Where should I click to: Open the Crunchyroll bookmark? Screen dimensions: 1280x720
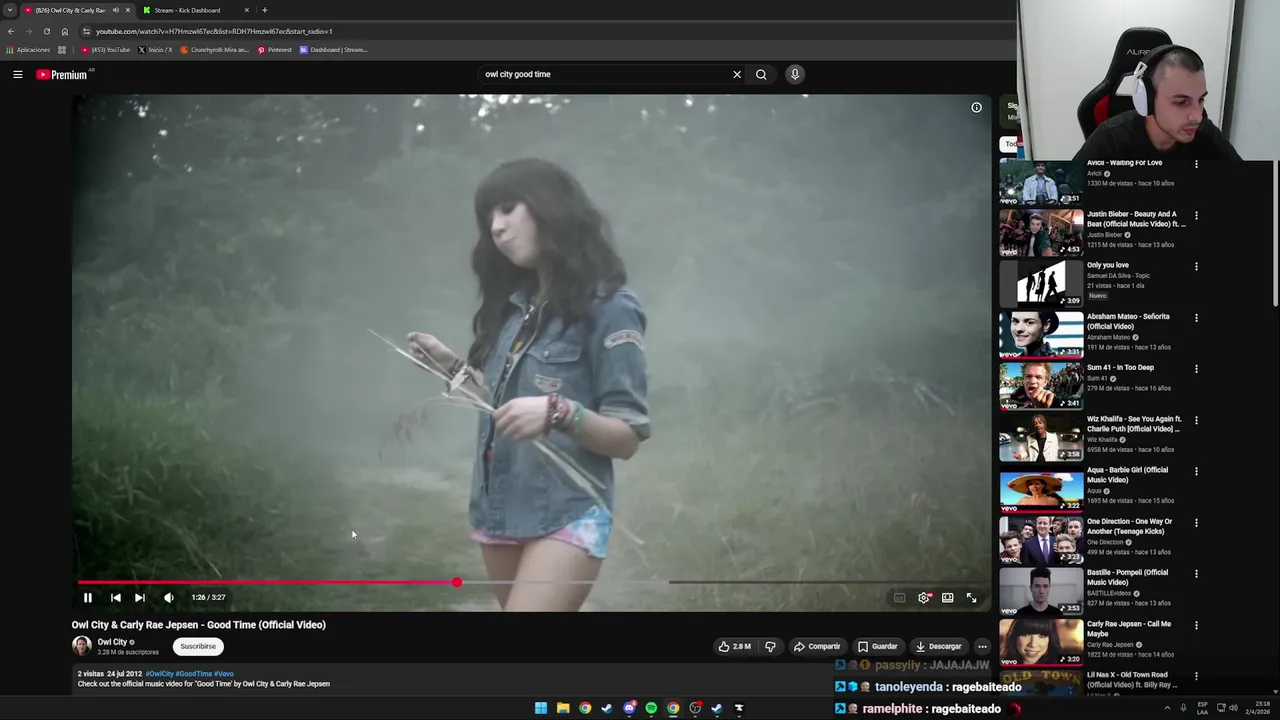[214, 50]
